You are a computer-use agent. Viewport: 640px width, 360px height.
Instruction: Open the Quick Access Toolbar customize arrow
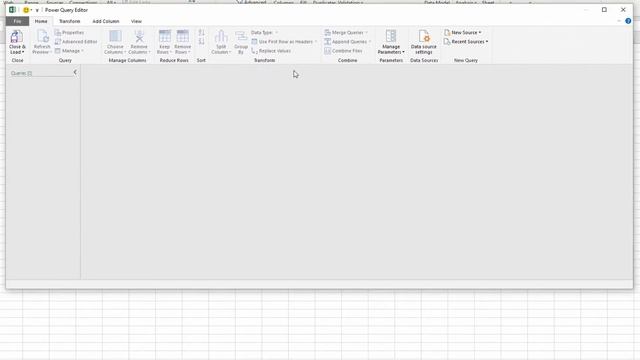(x=37, y=10)
